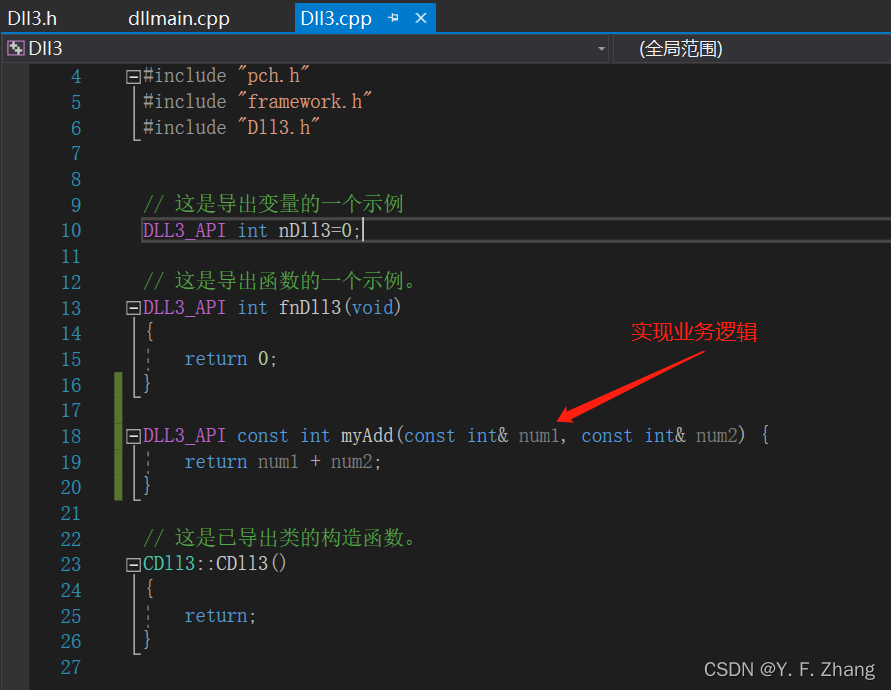
Task: Click the "Dll3.h" include string
Action: pos(278,127)
